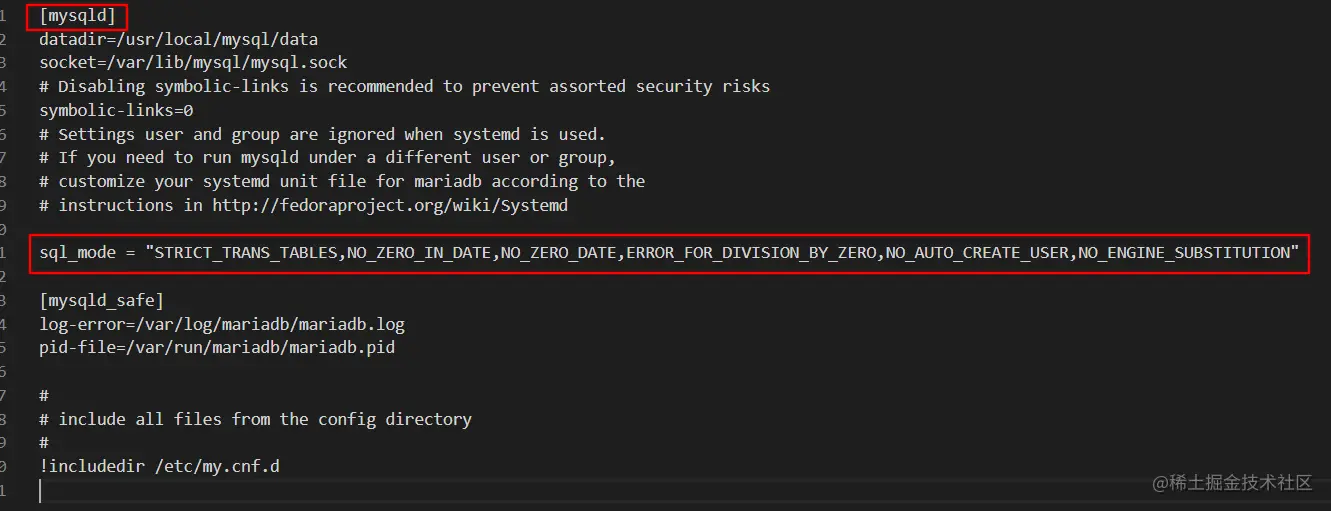1331x511 pixels.
Task: Click the log-error path line
Action: pos(222,324)
